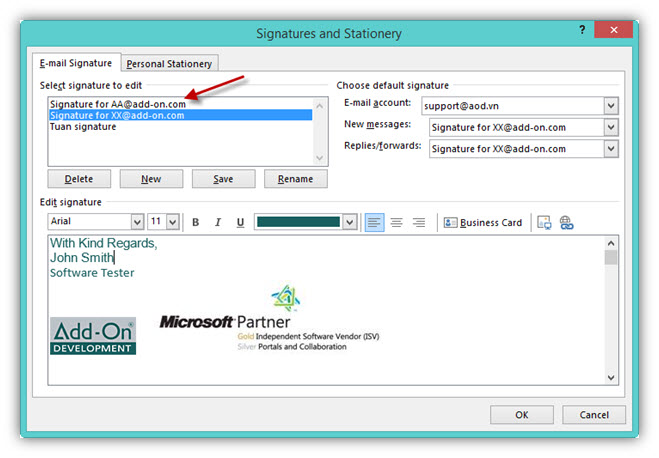Click the 'Software Tester' text
The height and width of the screenshot is (458, 659).
coord(92,273)
